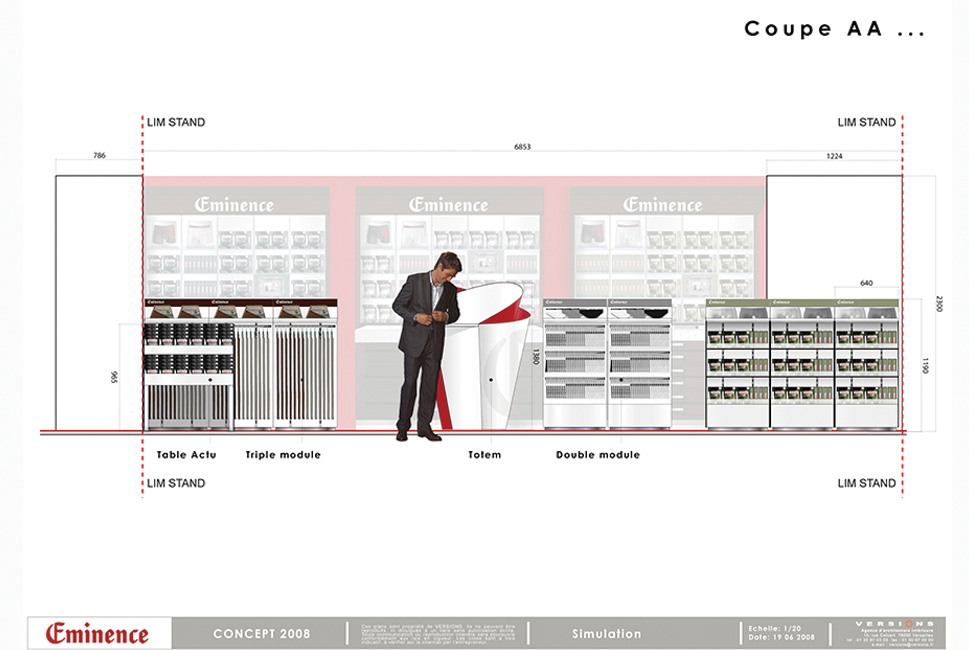Click the tall white box left of stand
This screenshot has width=969, height=650.
pos(99,303)
